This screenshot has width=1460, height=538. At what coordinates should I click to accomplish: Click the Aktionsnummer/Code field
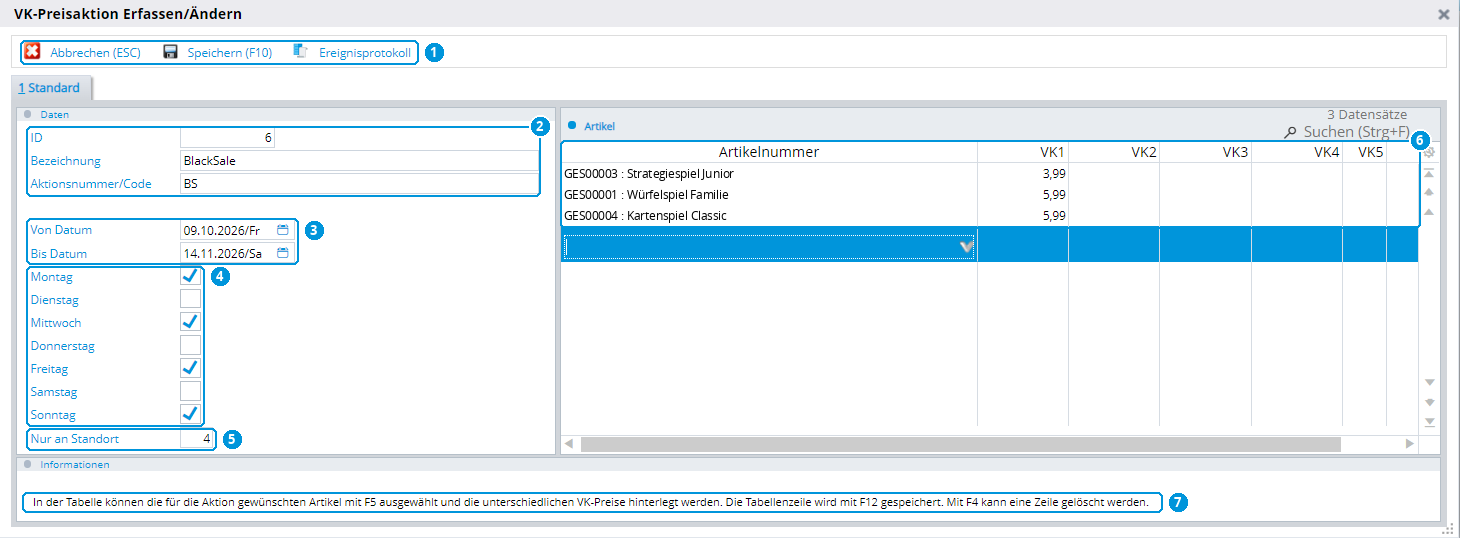(x=358, y=184)
